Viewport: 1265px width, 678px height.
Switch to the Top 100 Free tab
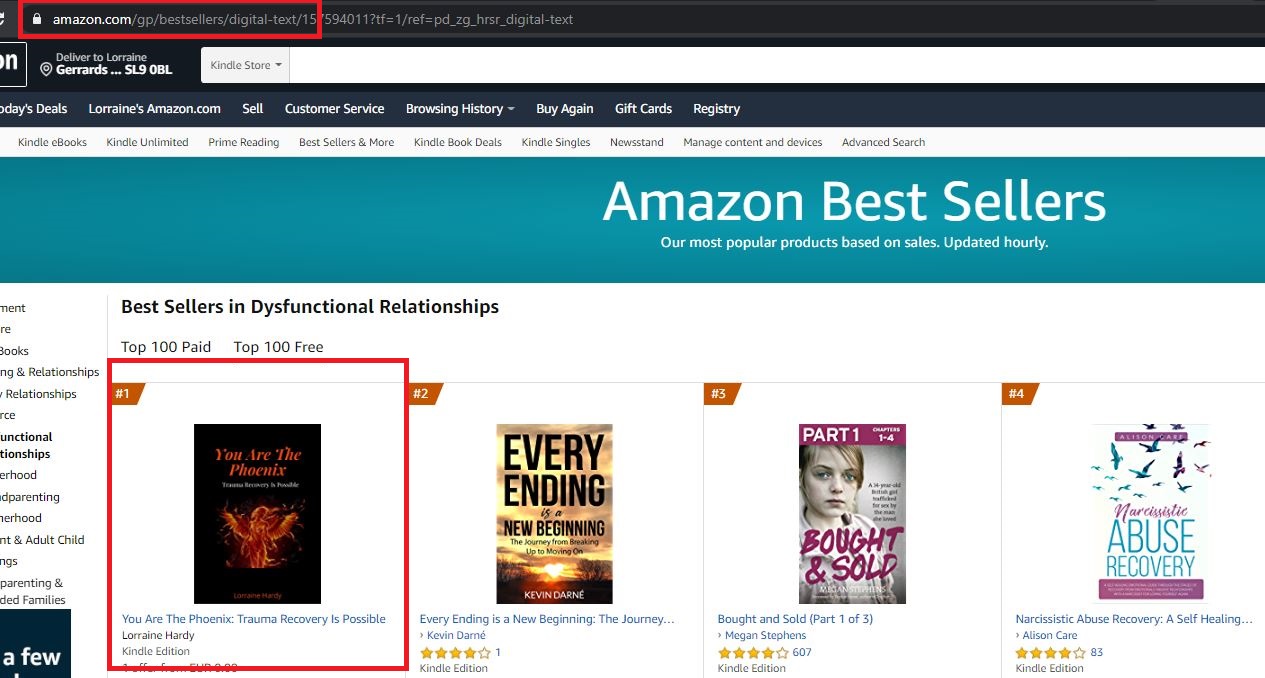pyautogui.click(x=278, y=347)
